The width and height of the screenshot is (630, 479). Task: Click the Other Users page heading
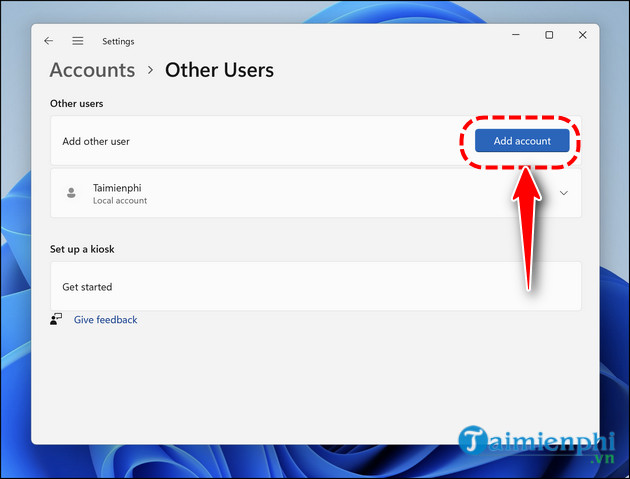[219, 70]
